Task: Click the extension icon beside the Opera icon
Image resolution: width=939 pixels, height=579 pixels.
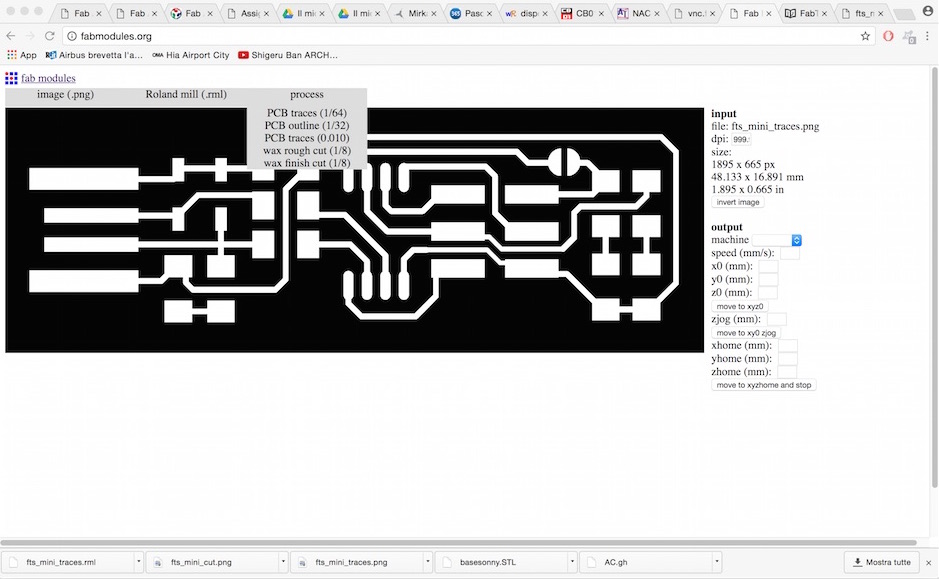Action: pos(908,37)
